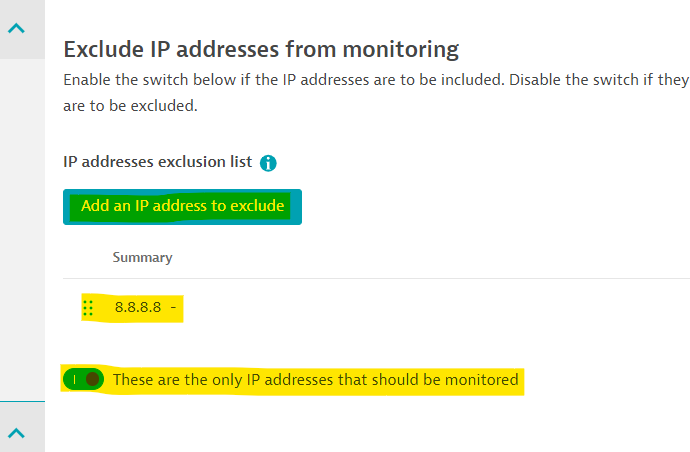This screenshot has width=690, height=452.
Task: Click the drag handle dots beside 8.8.8.8
Action: (88, 308)
